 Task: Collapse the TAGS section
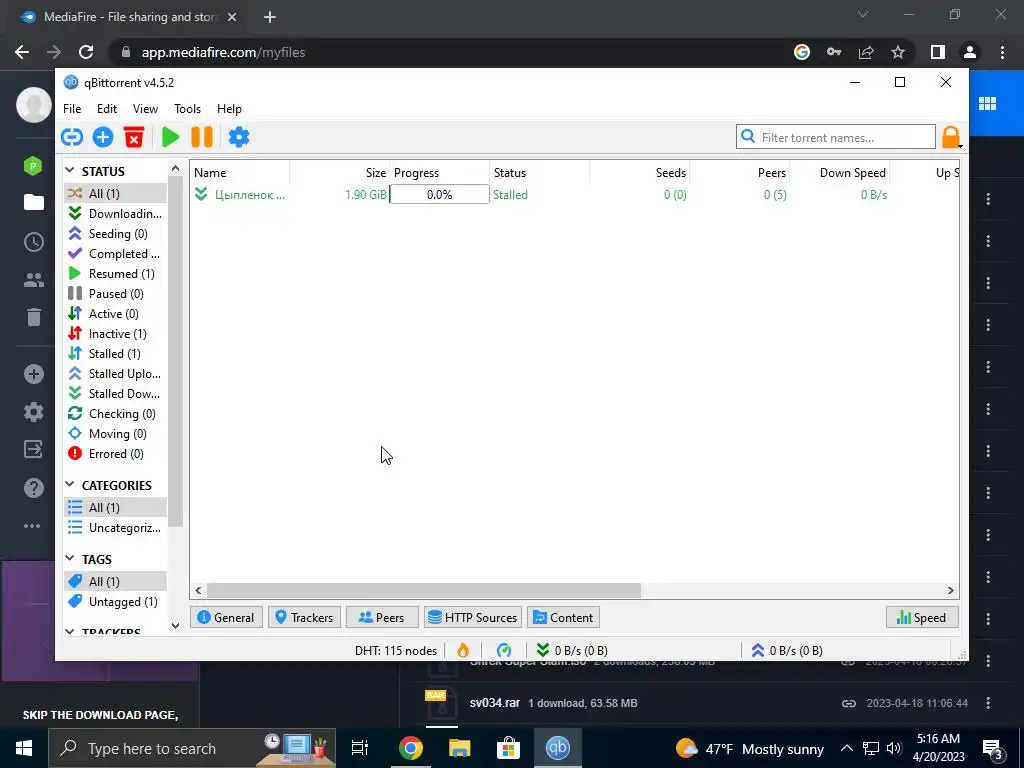point(70,558)
